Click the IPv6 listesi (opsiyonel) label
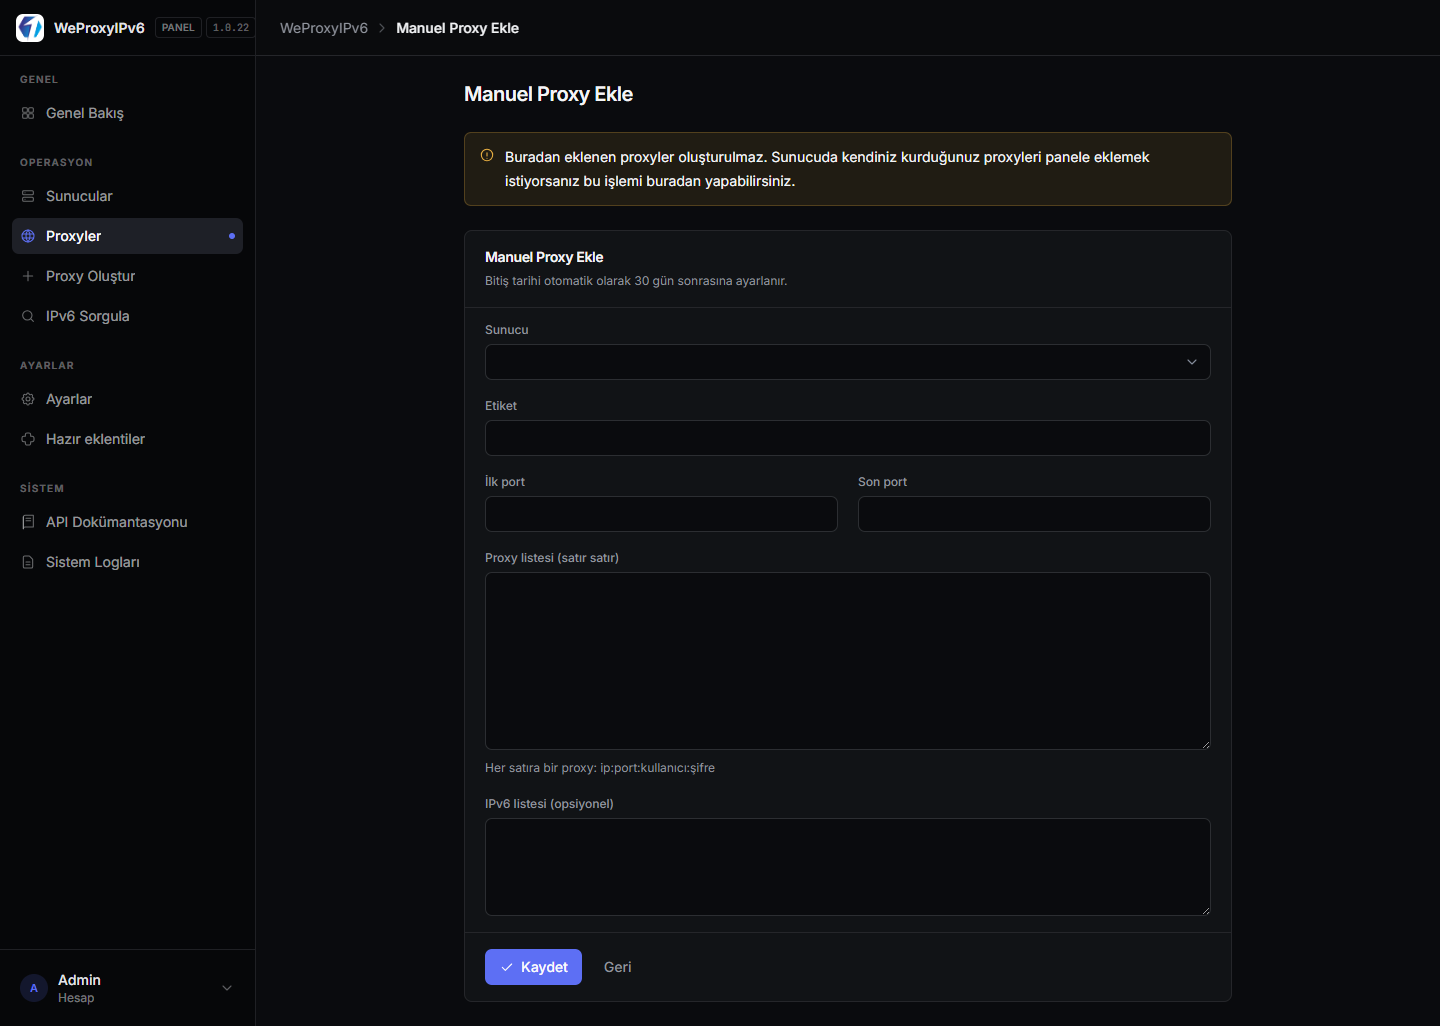1440x1026 pixels. pos(549,804)
